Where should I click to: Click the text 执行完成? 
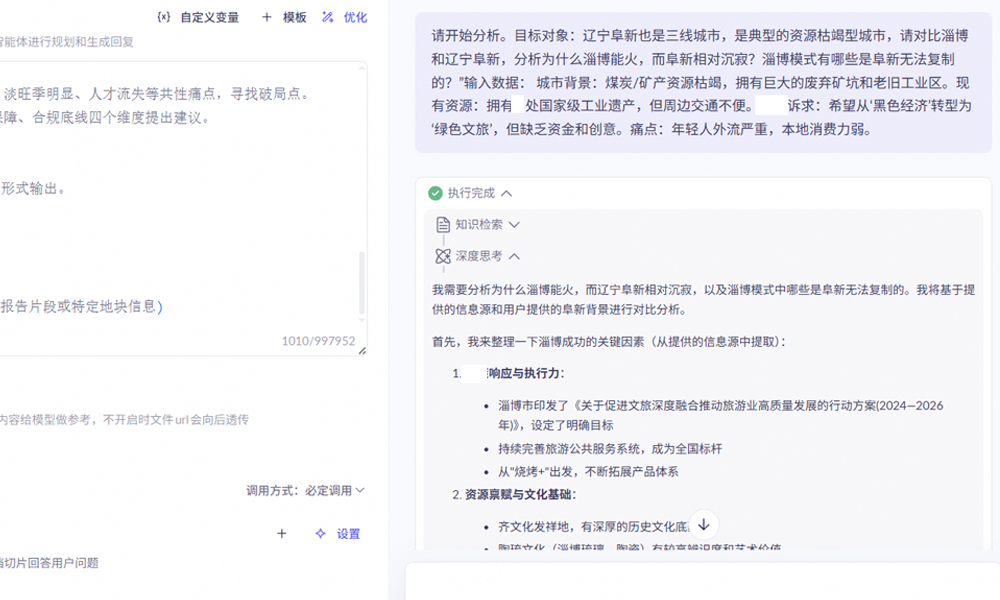[x=471, y=193]
